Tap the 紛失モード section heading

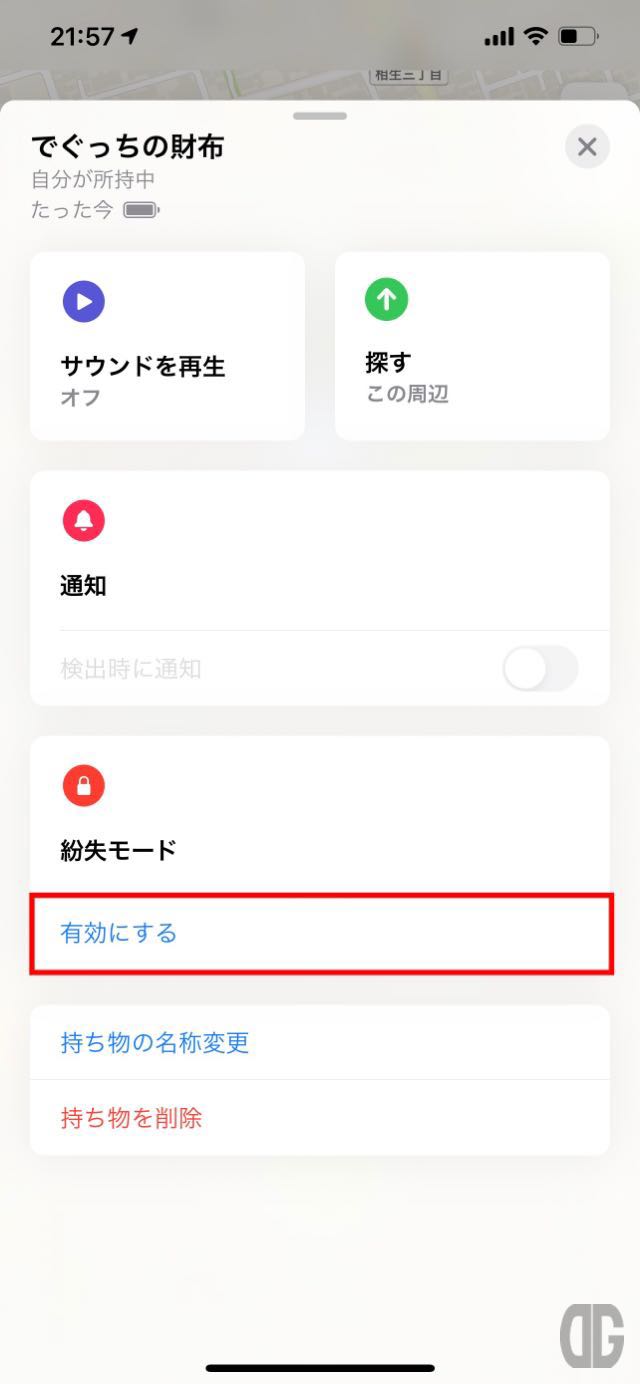click(x=119, y=851)
